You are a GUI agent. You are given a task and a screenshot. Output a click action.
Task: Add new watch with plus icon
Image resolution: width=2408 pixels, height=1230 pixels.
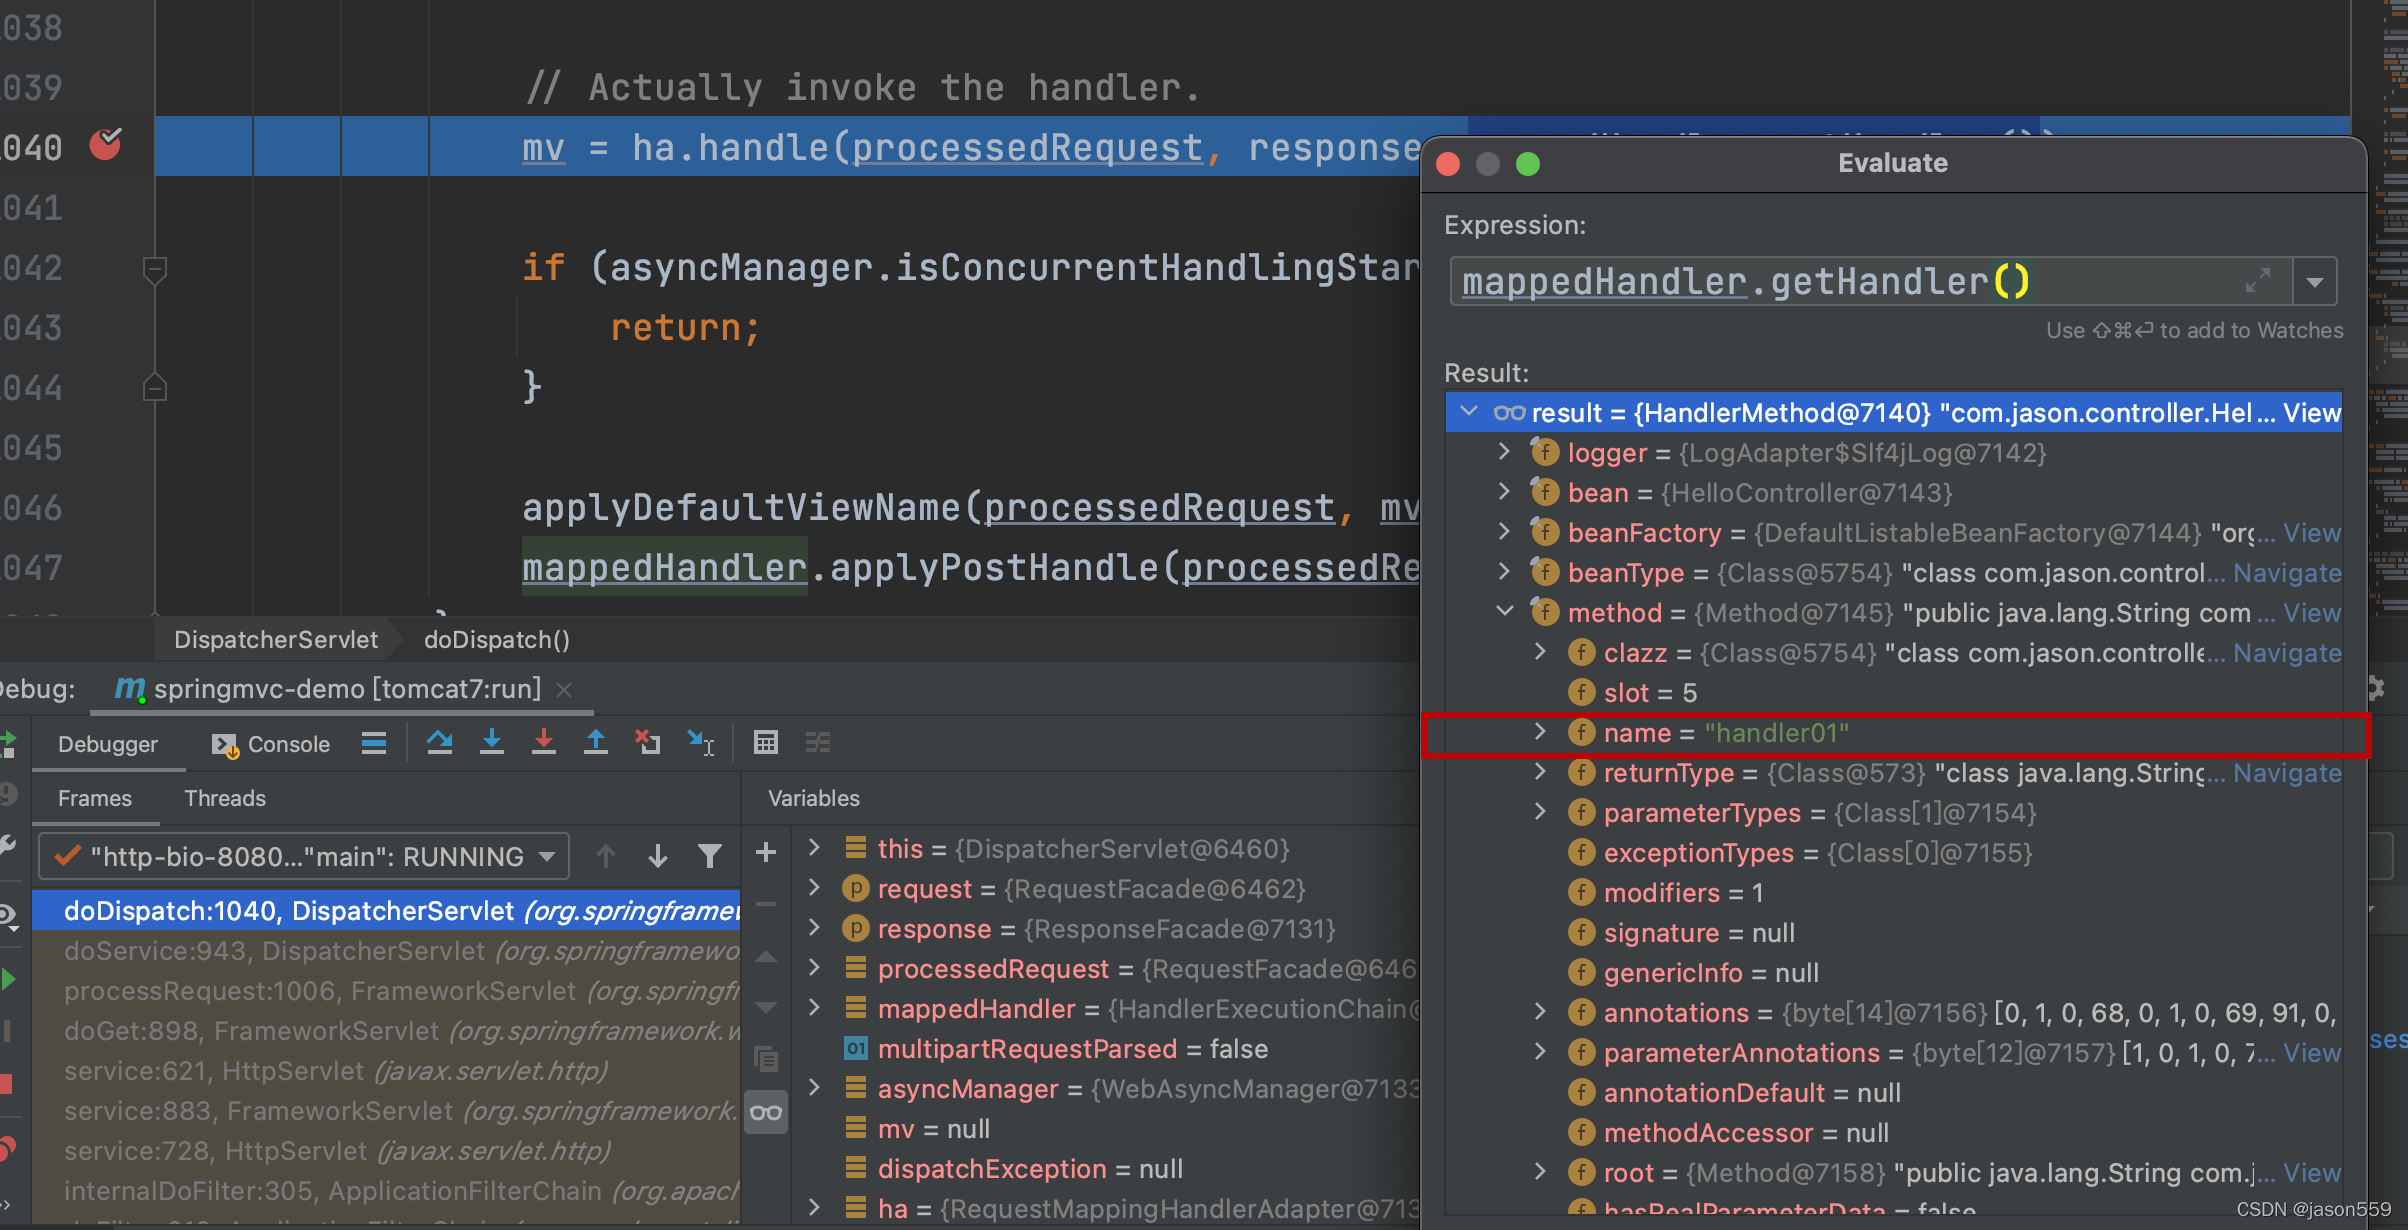[x=766, y=852]
